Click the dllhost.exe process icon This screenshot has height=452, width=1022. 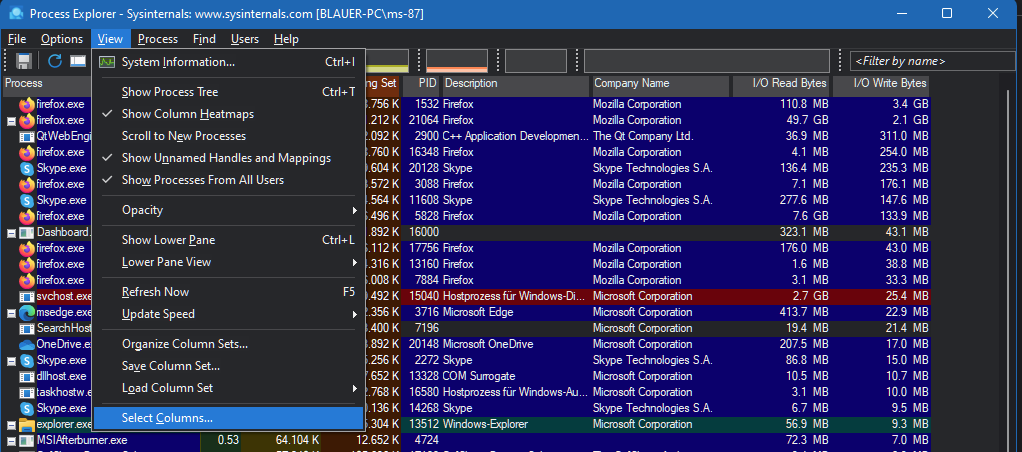pos(27,376)
